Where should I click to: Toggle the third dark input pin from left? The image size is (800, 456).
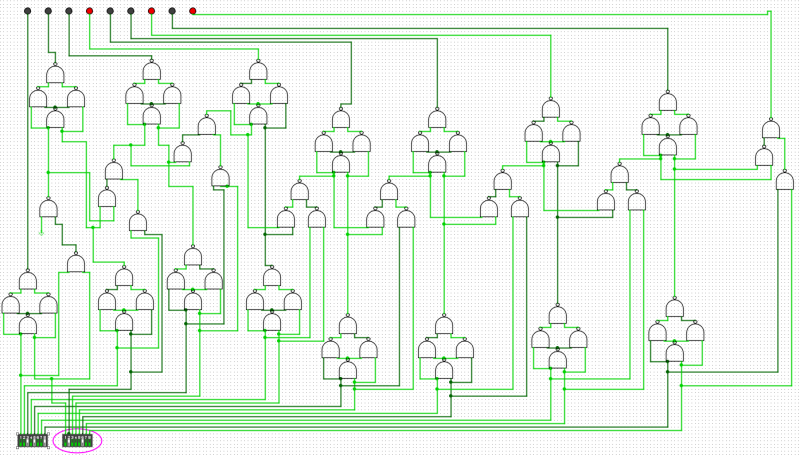tap(68, 11)
